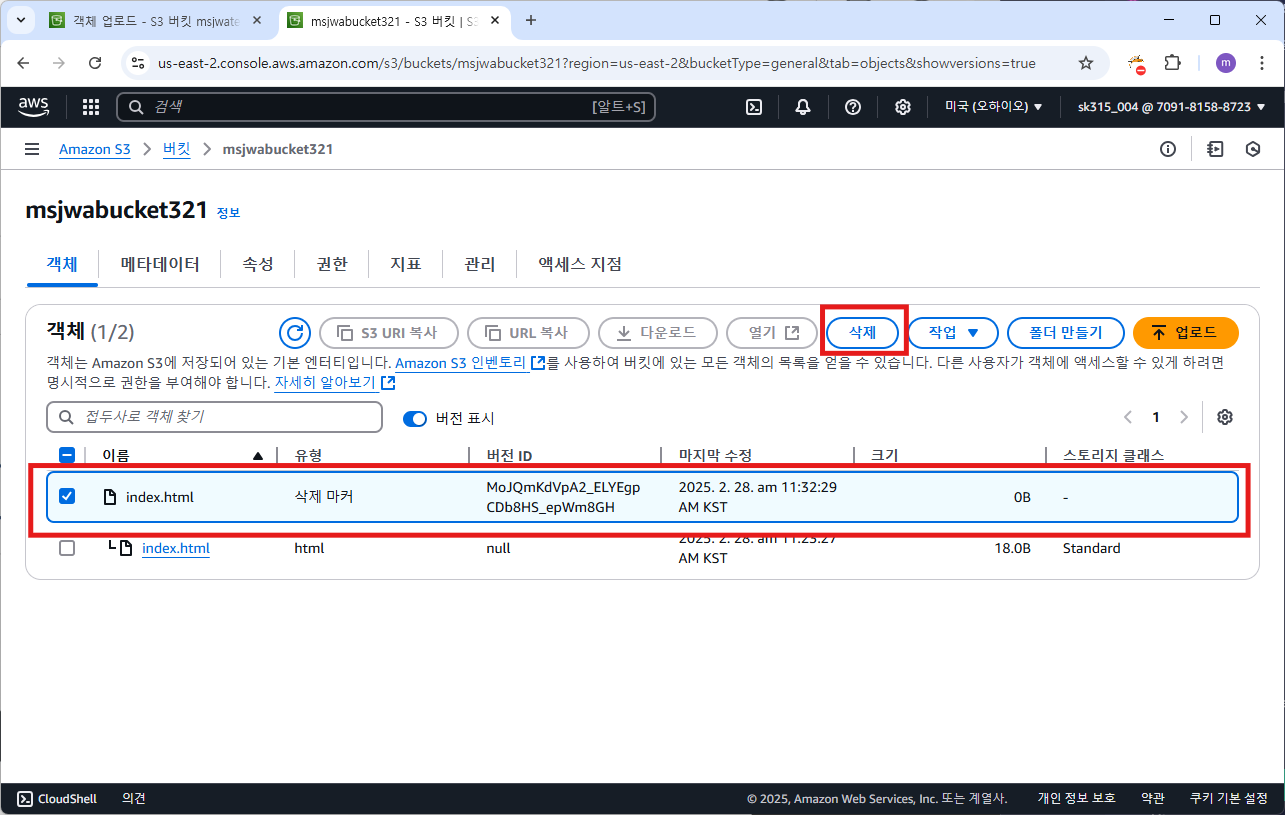
Task: Click the S3 URI 복사 button
Action: click(389, 333)
